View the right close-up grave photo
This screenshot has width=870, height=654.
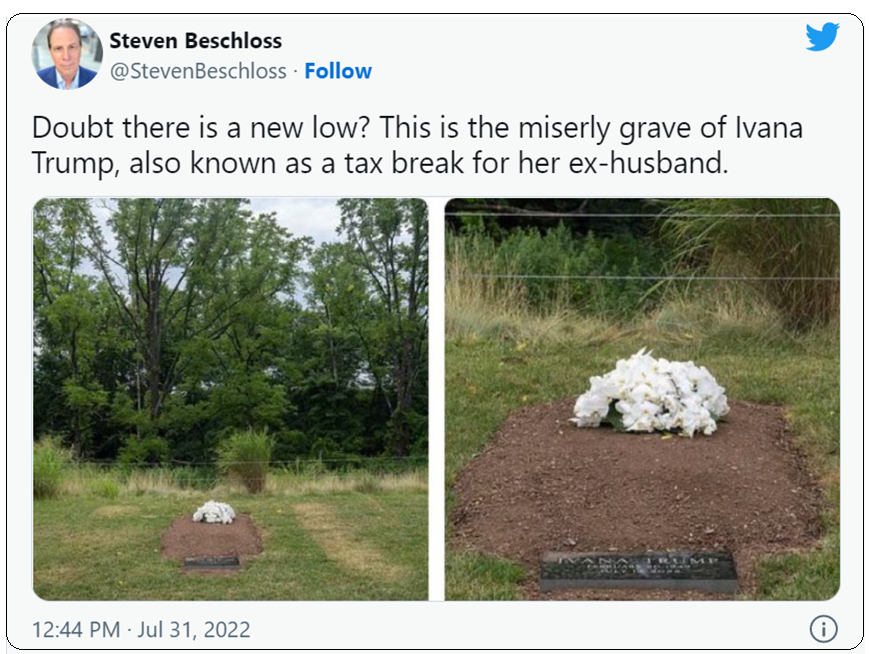click(x=642, y=399)
